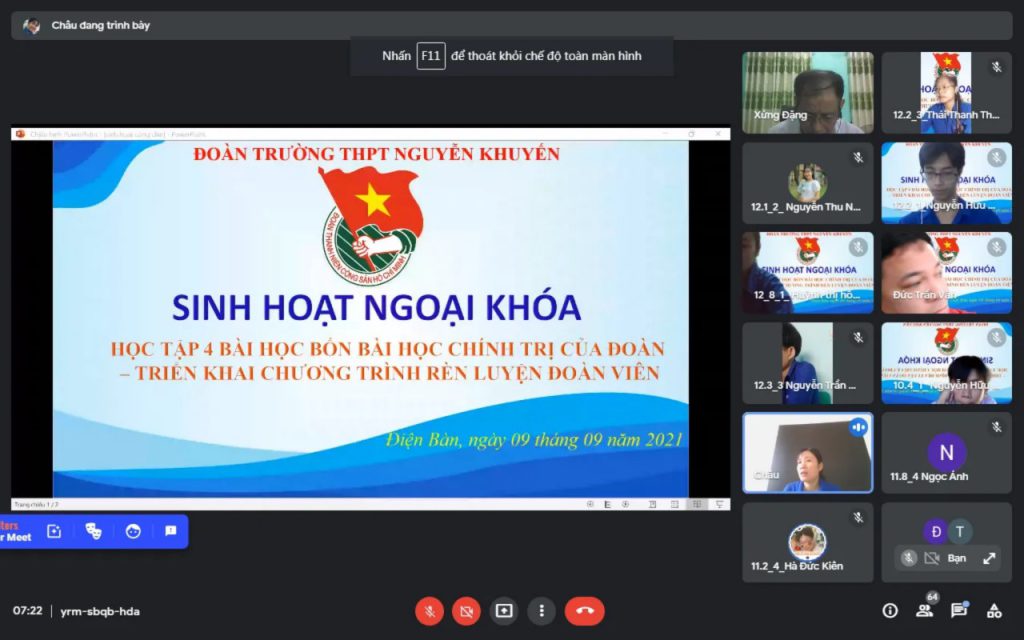Click the F11 key hint in the fullscreen notice
The width and height of the screenshot is (1024, 640).
tap(431, 56)
